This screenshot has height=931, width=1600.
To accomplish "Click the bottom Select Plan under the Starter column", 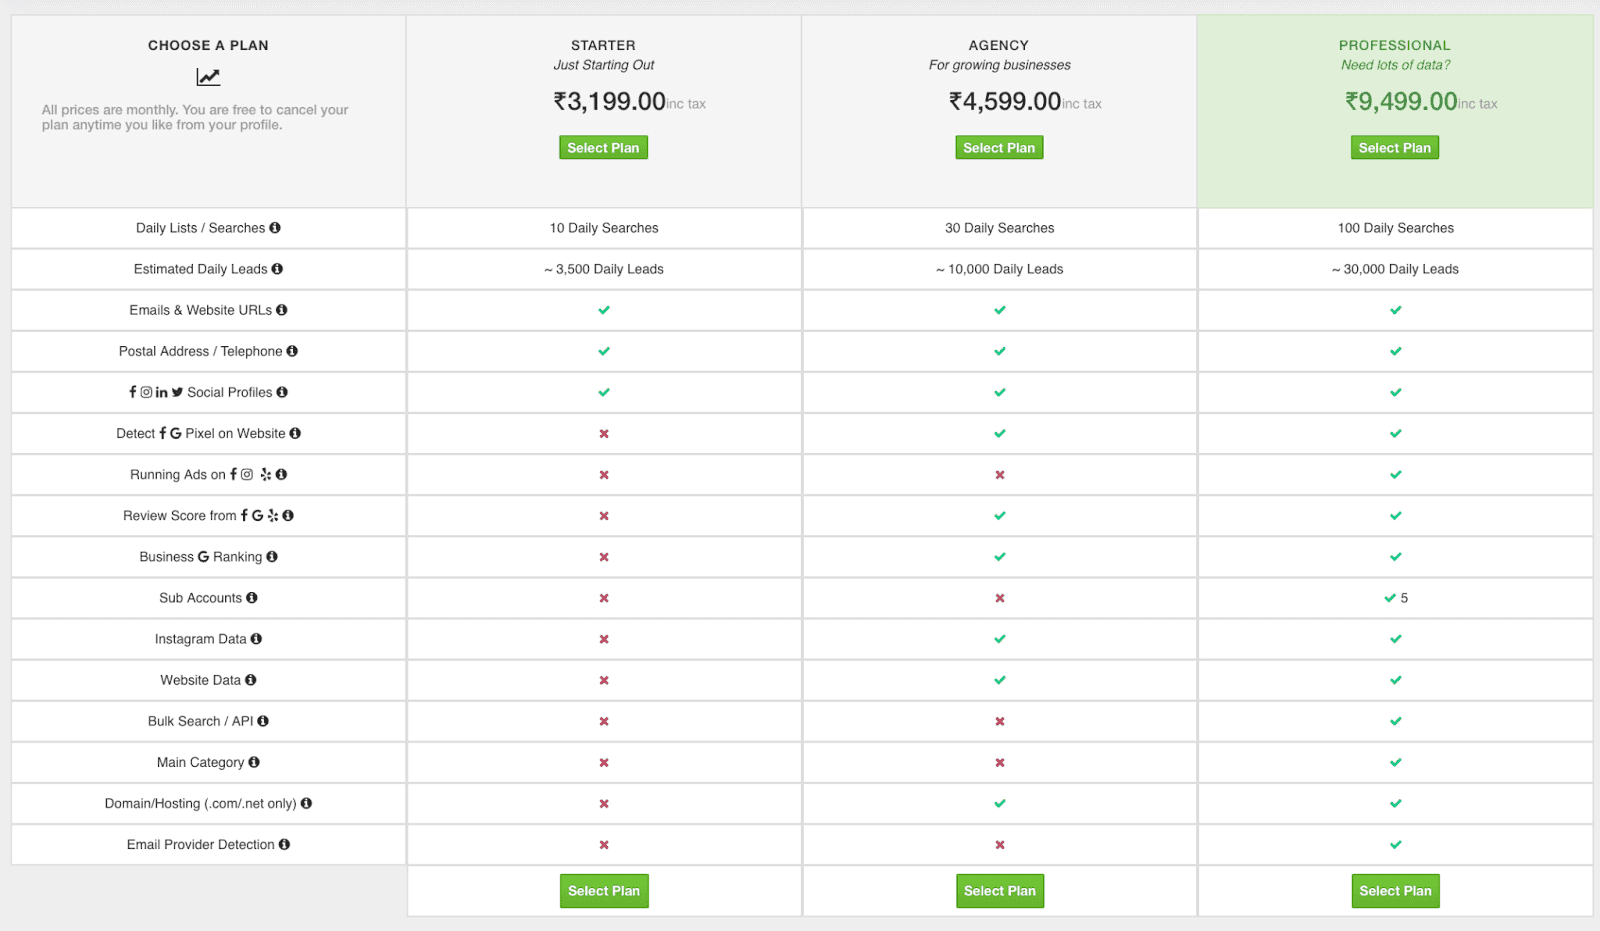I will 603,890.
